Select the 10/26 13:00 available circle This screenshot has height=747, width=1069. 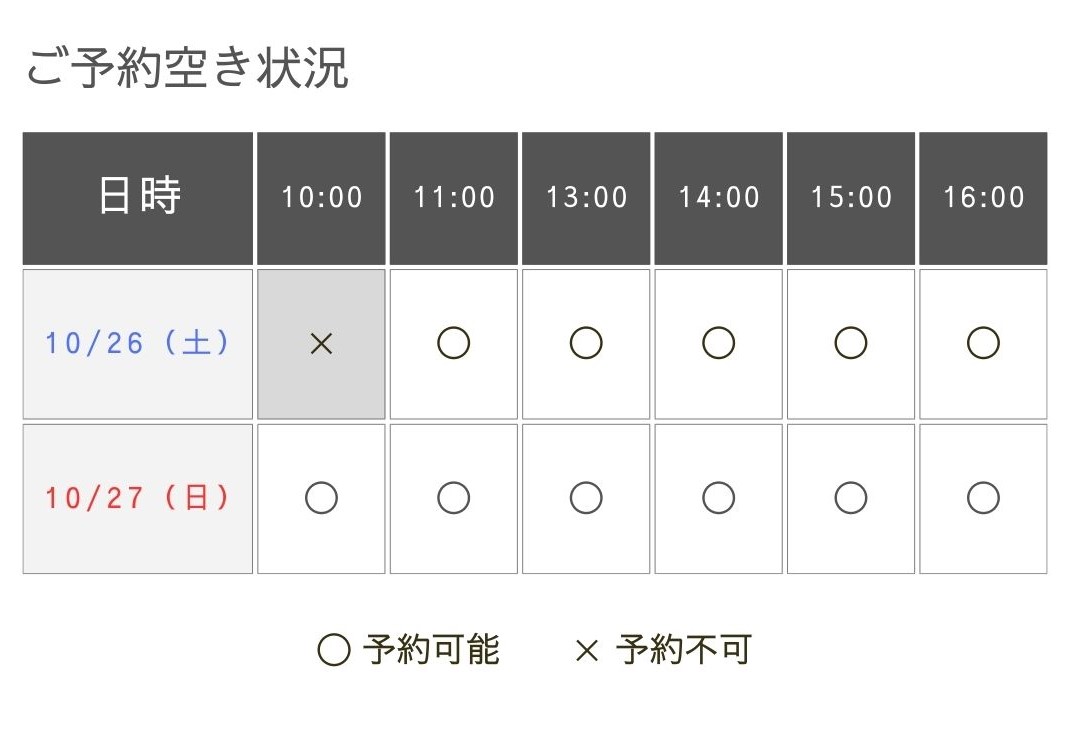586,344
